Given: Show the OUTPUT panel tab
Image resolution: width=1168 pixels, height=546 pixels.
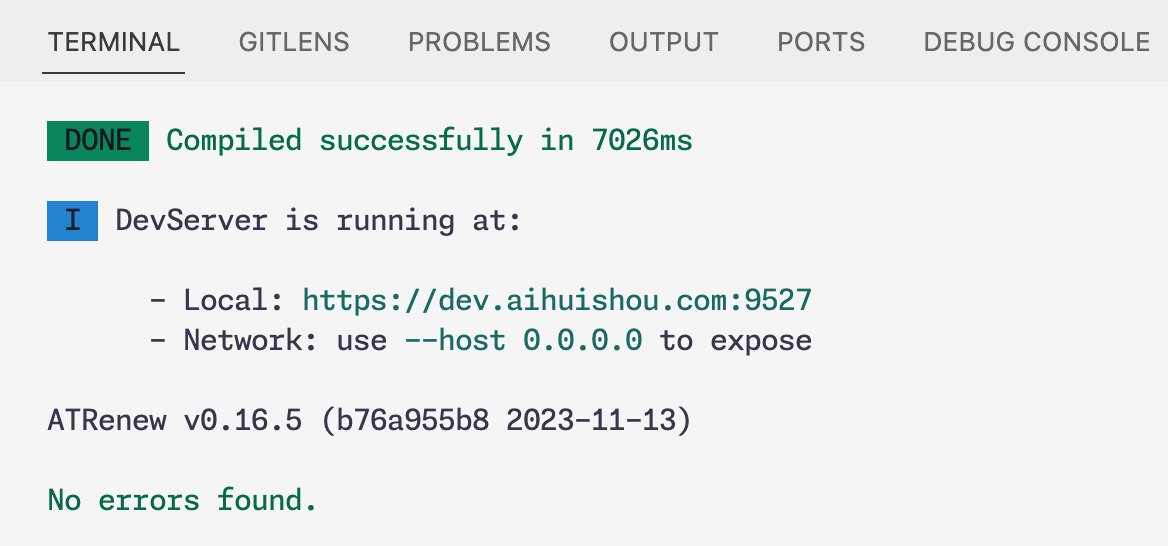Looking at the screenshot, I should (x=664, y=42).
